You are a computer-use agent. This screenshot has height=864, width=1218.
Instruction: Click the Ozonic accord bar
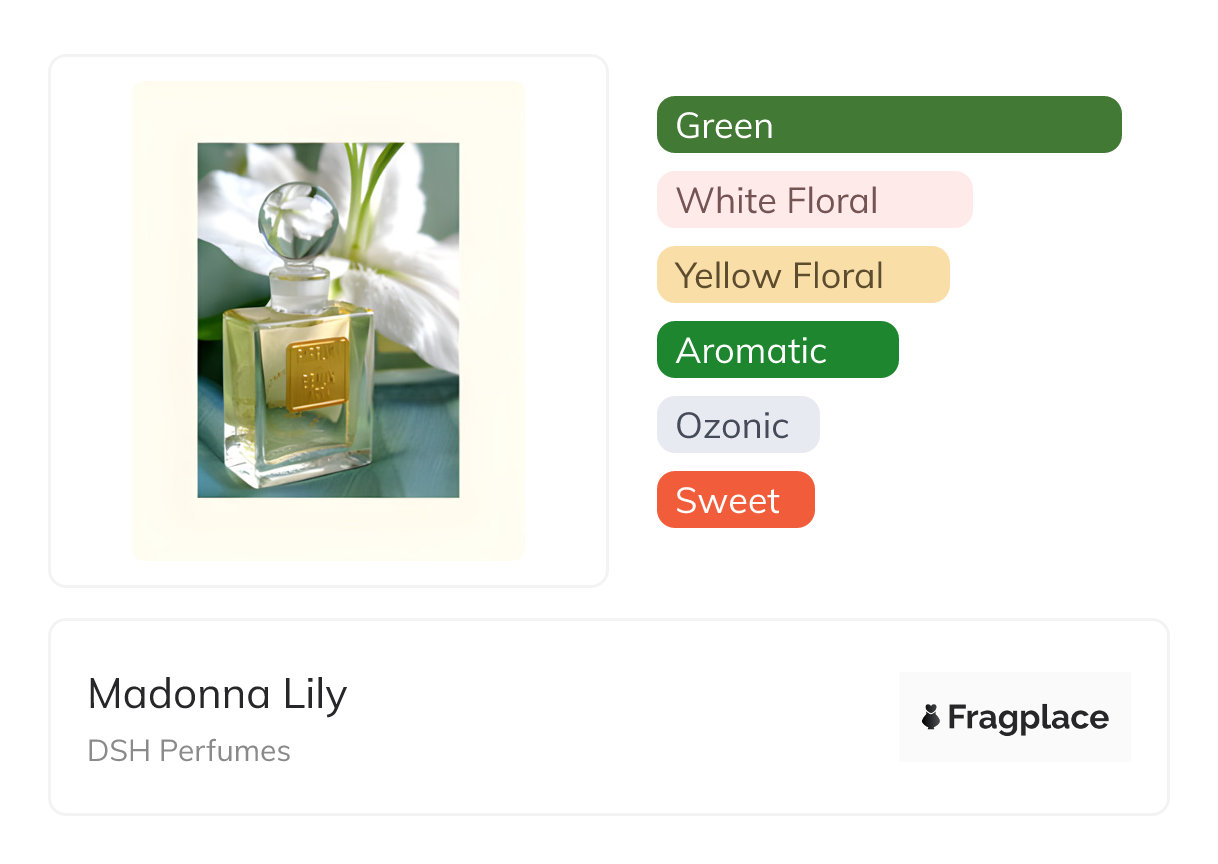point(737,425)
